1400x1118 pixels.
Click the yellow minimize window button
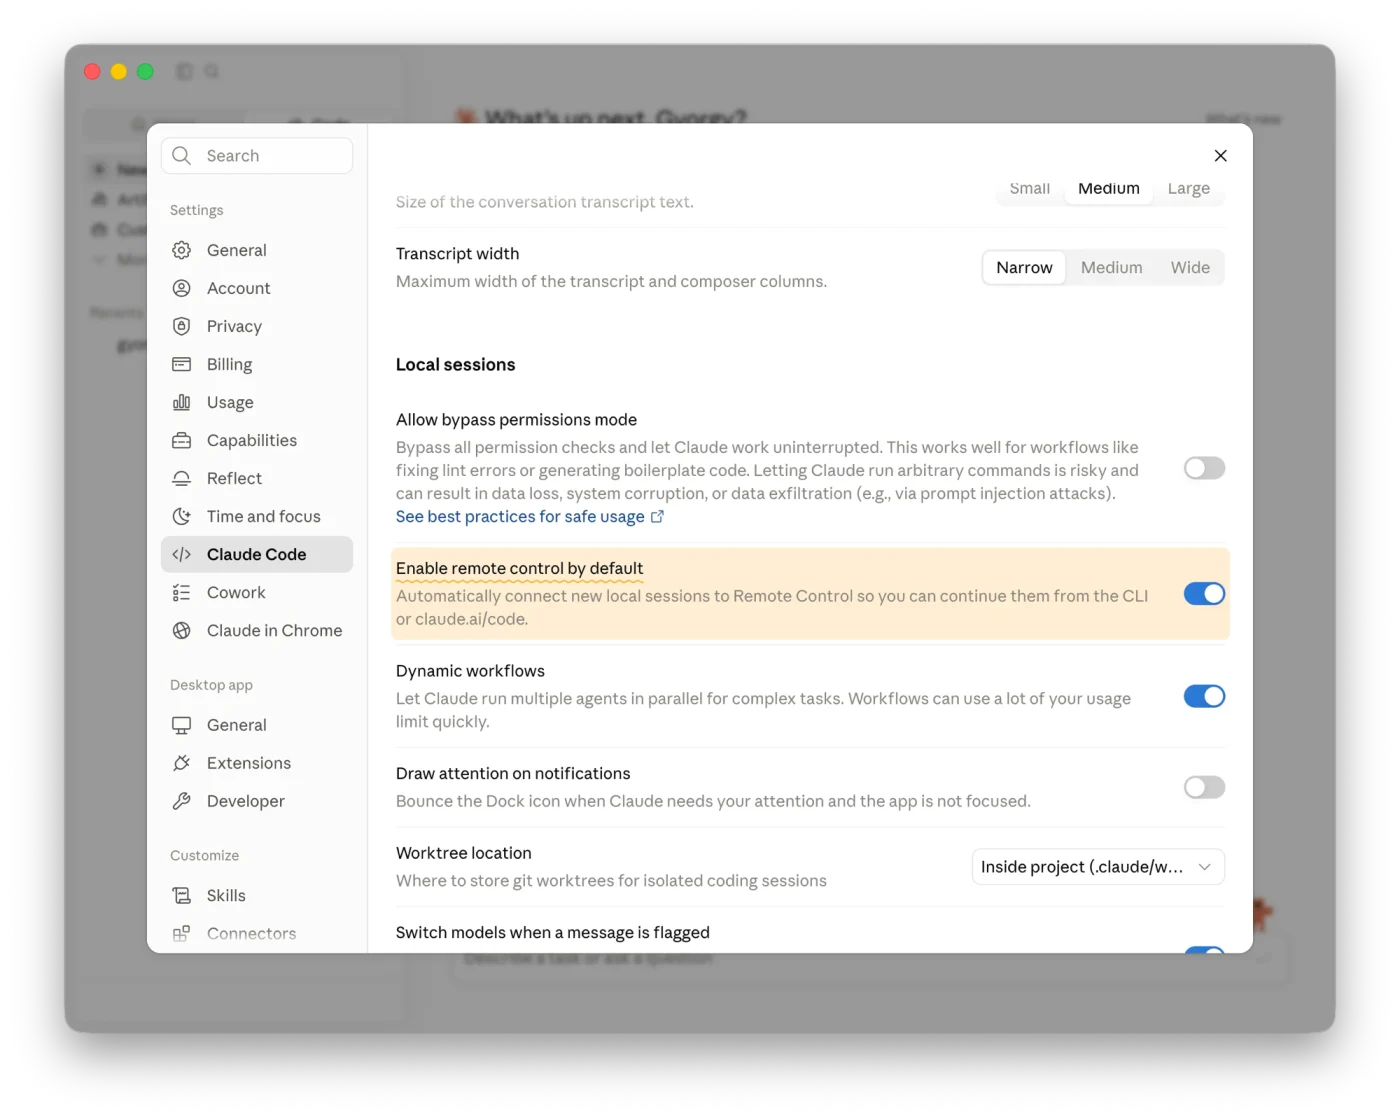click(x=119, y=71)
